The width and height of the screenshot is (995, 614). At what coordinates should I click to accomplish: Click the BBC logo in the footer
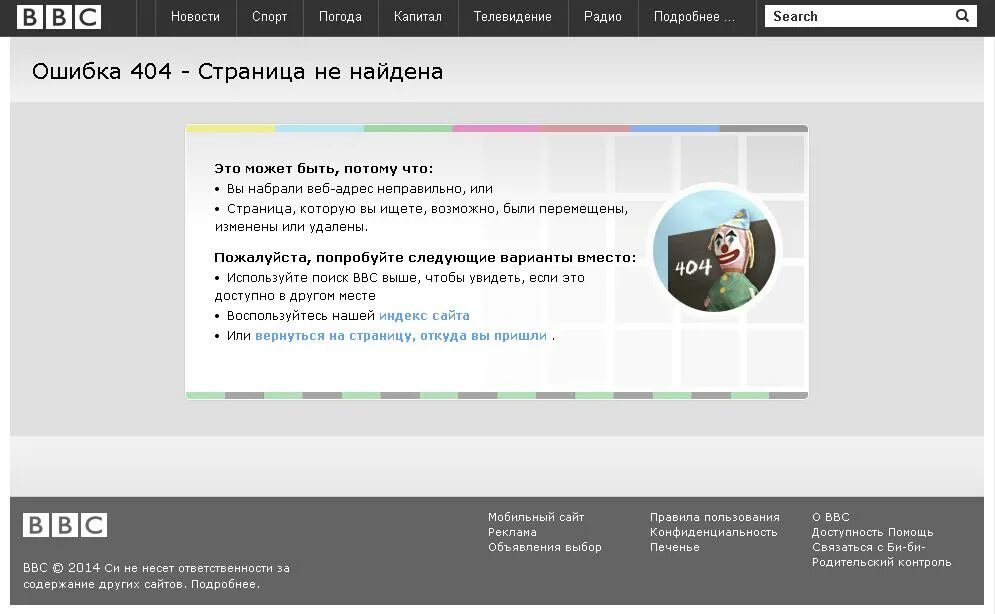tap(65, 525)
